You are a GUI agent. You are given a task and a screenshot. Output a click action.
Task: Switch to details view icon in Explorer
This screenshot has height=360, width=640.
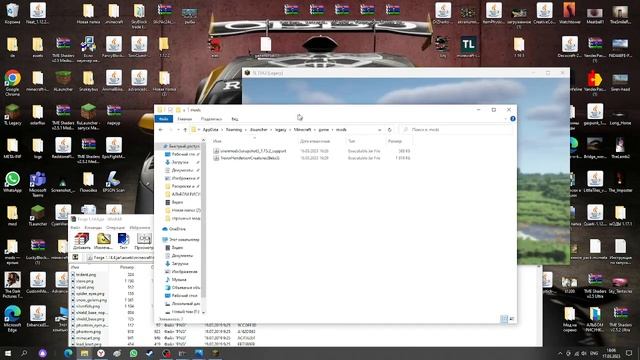coord(504,319)
